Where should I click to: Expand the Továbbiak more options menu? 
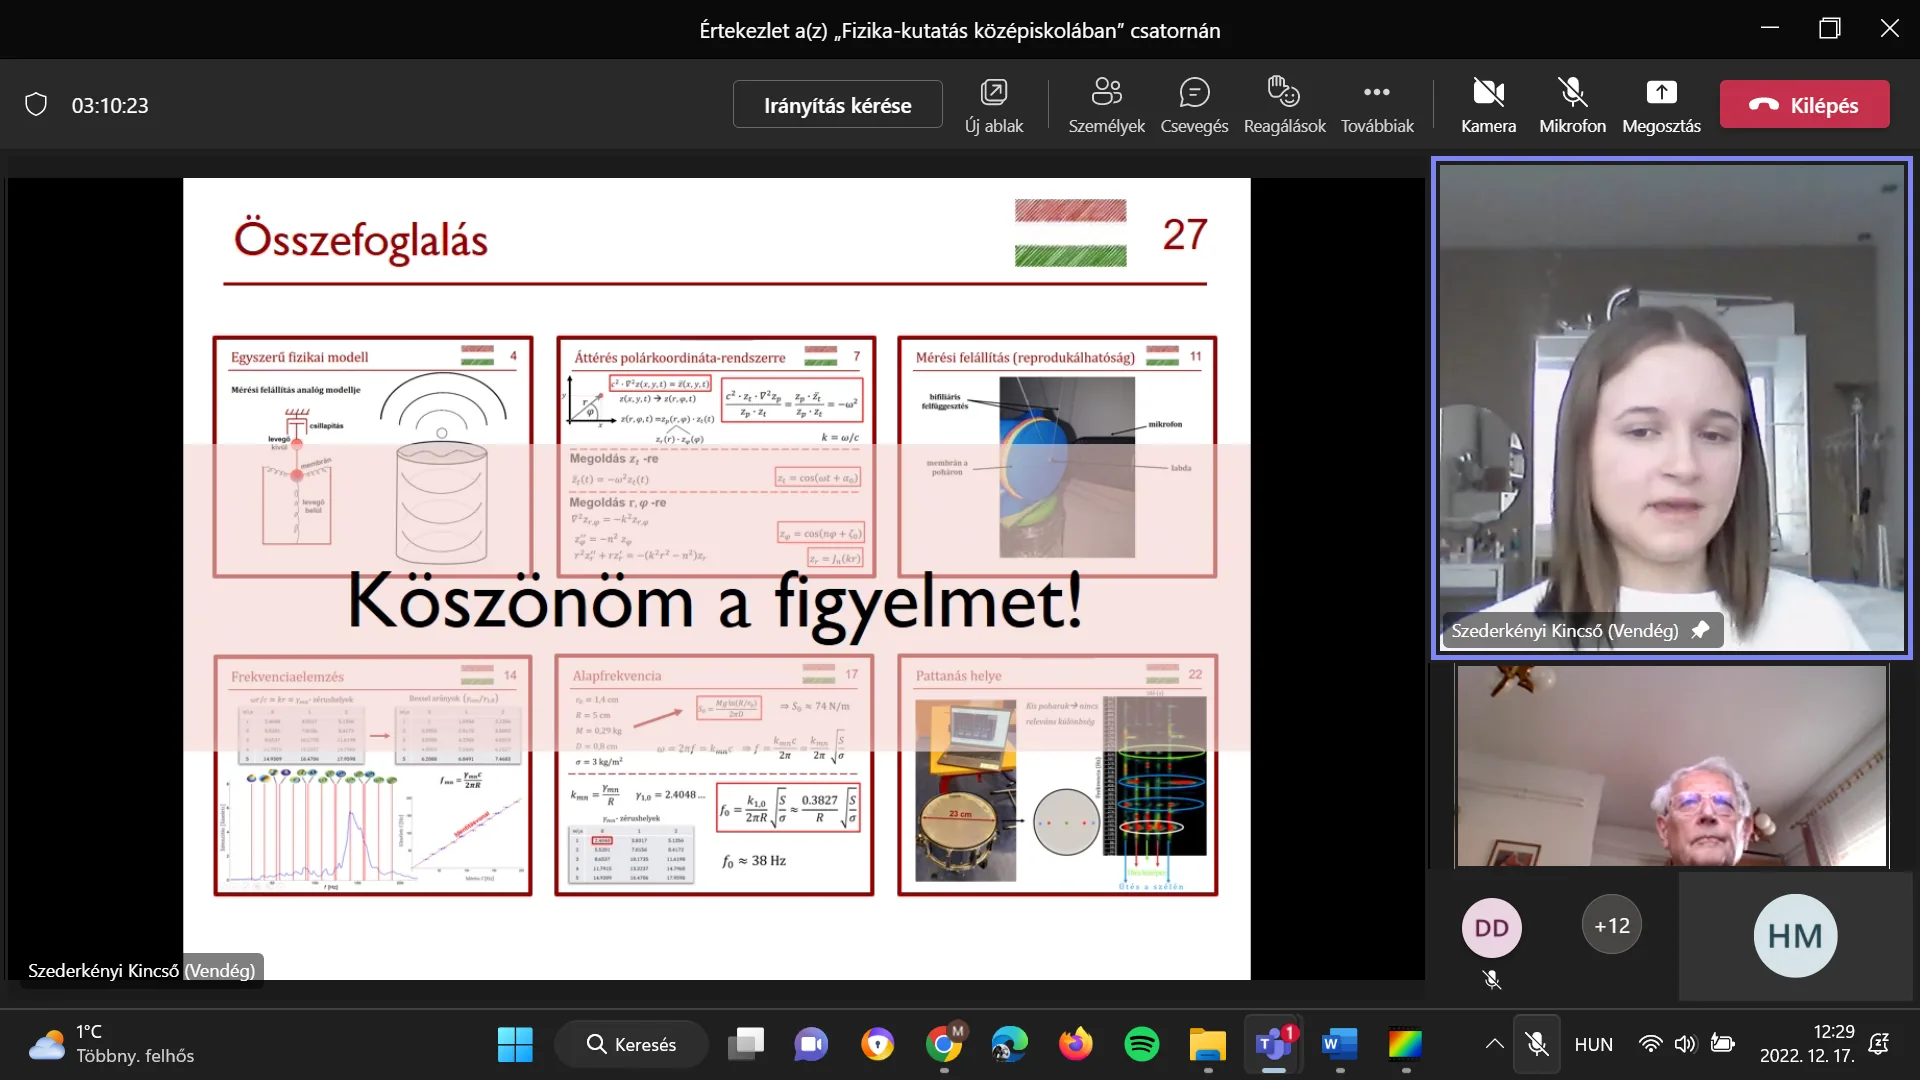click(x=1377, y=105)
